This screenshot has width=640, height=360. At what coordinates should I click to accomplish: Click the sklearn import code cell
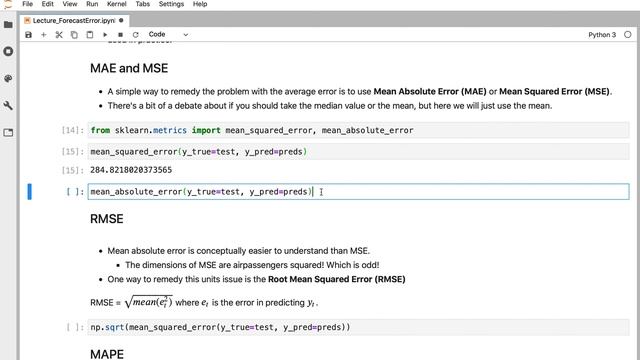tap(358, 130)
